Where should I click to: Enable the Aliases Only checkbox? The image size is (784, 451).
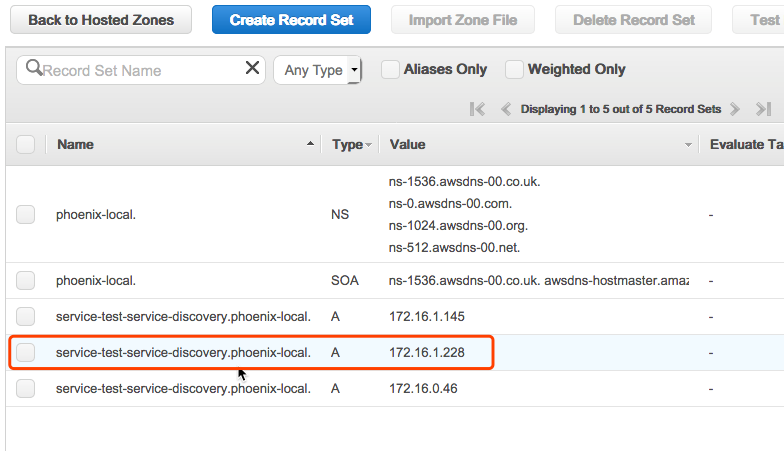(x=390, y=69)
